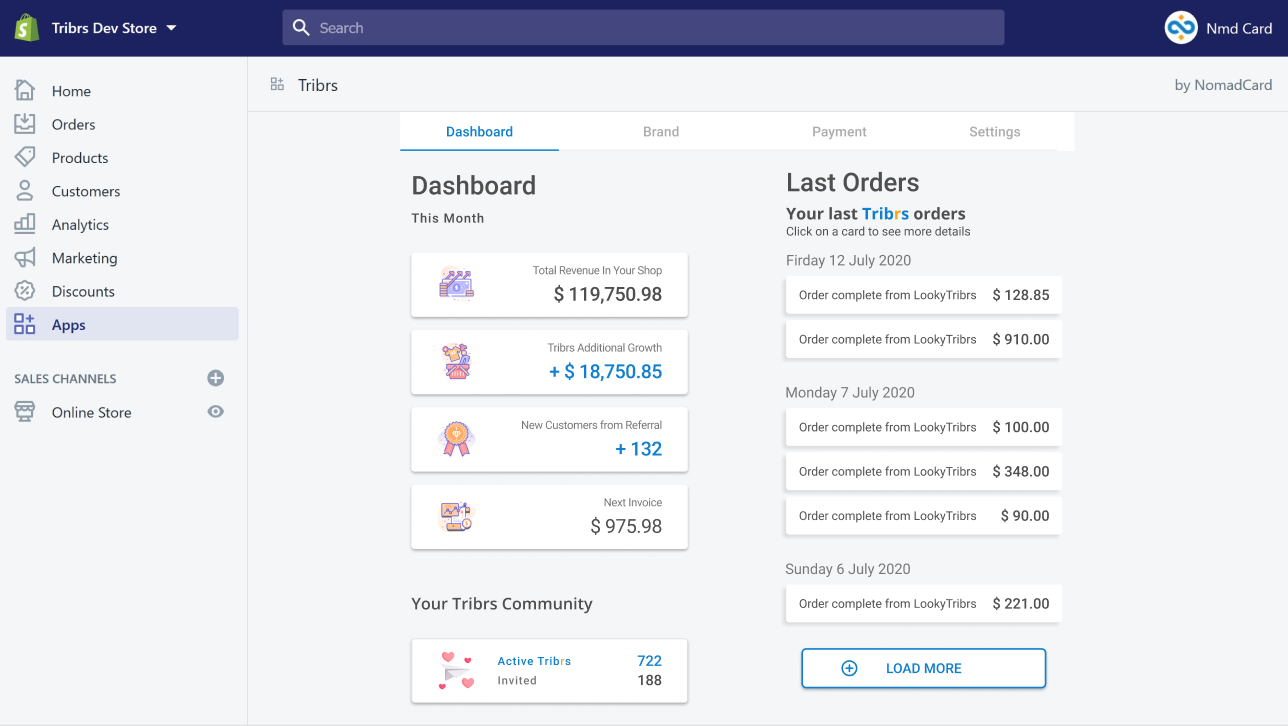Click the search magnifier icon
This screenshot has width=1288, height=726.
point(301,28)
